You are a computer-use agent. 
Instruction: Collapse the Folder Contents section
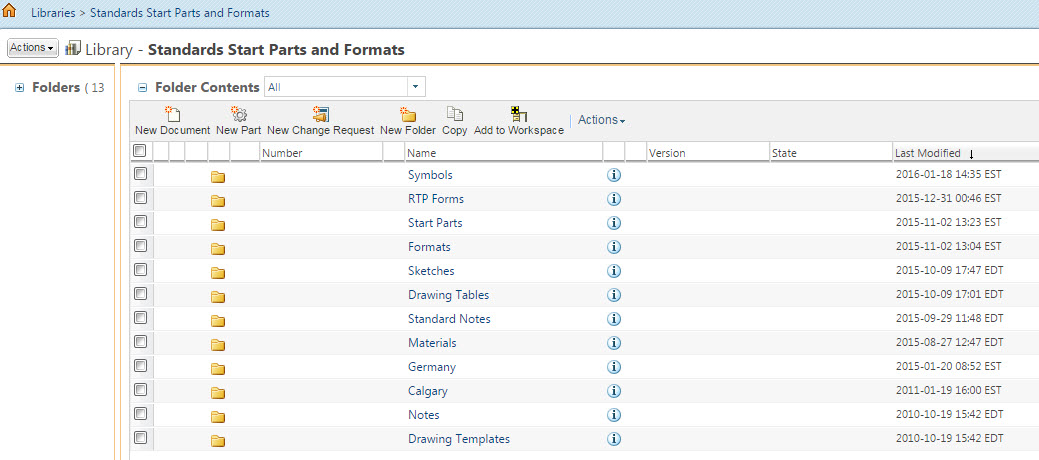[142, 87]
